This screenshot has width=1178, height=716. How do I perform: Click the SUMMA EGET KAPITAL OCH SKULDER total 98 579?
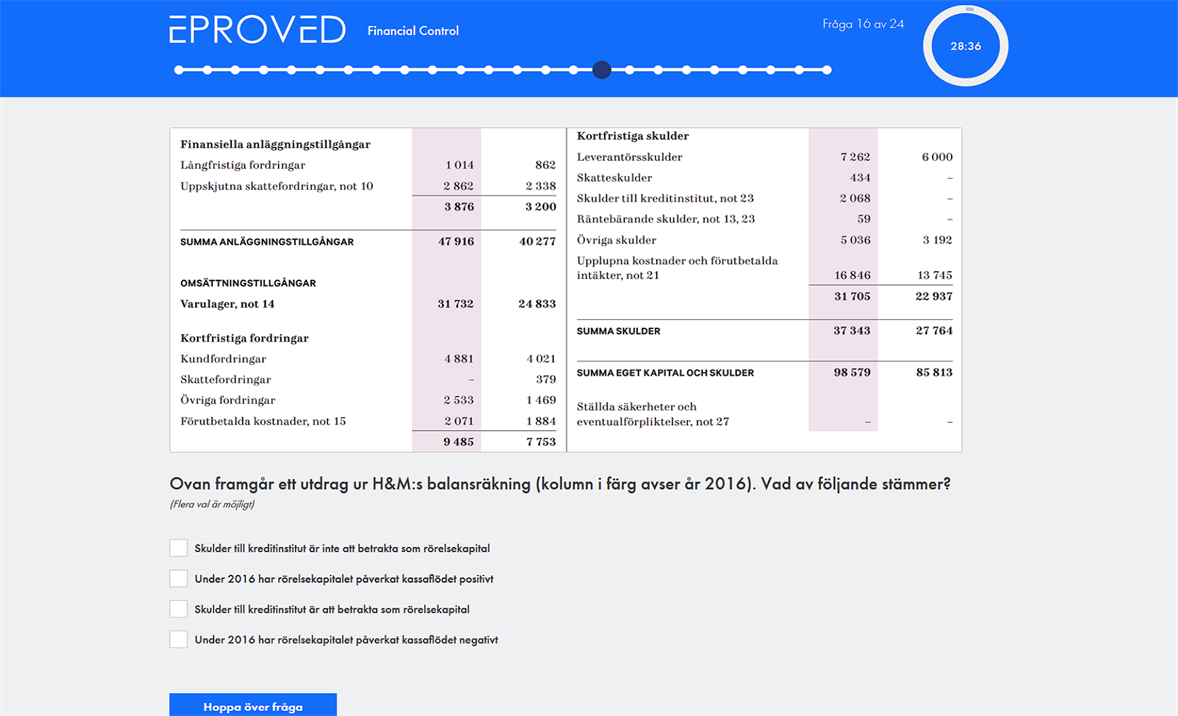(851, 373)
